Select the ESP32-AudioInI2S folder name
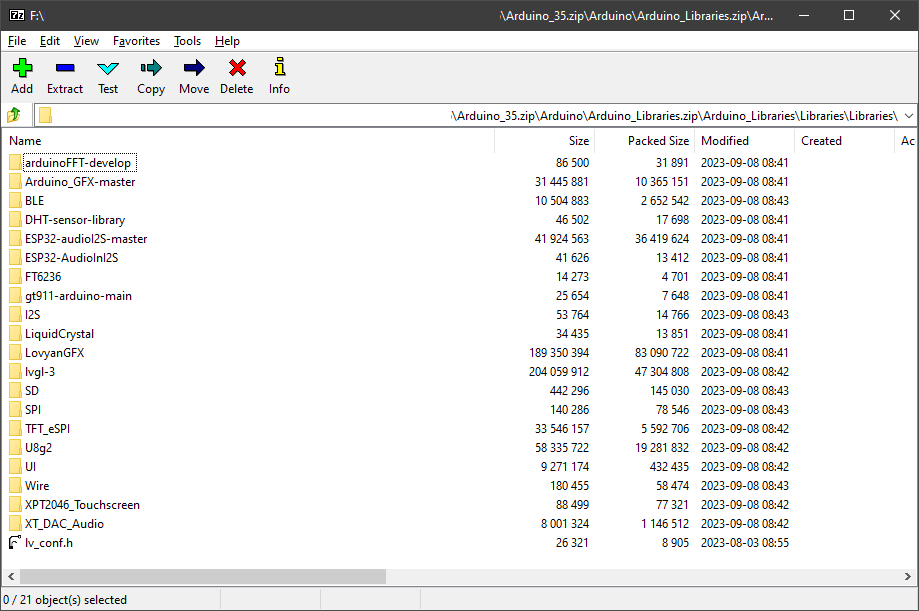The height and width of the screenshot is (611, 919). [72, 258]
